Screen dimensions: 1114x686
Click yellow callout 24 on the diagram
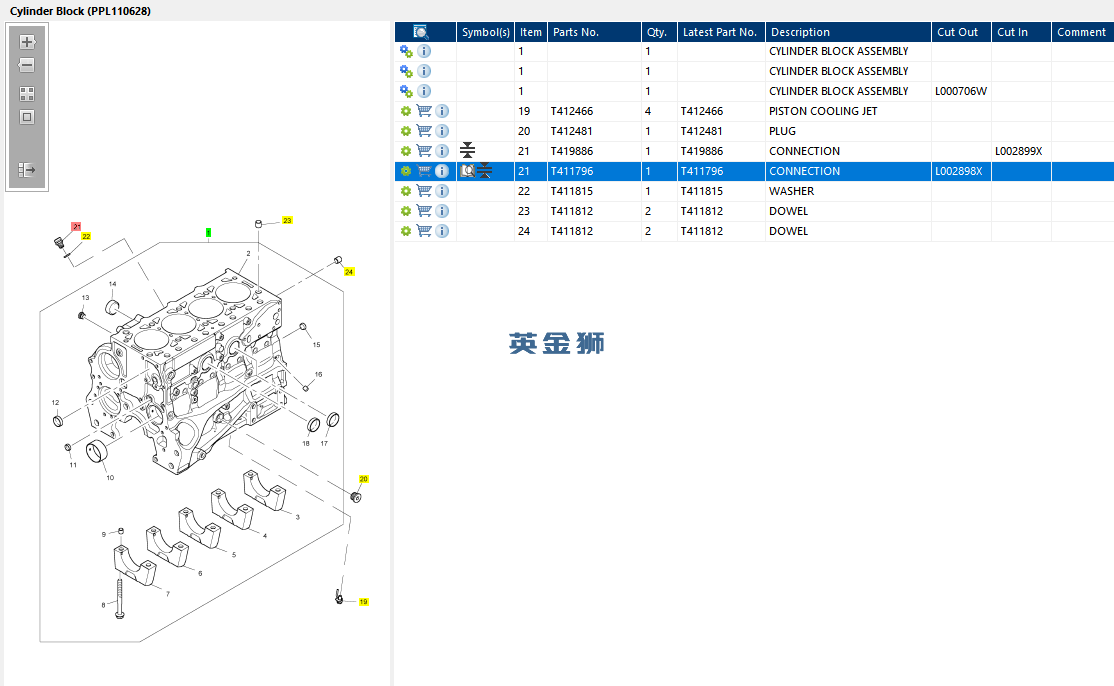pos(349,272)
